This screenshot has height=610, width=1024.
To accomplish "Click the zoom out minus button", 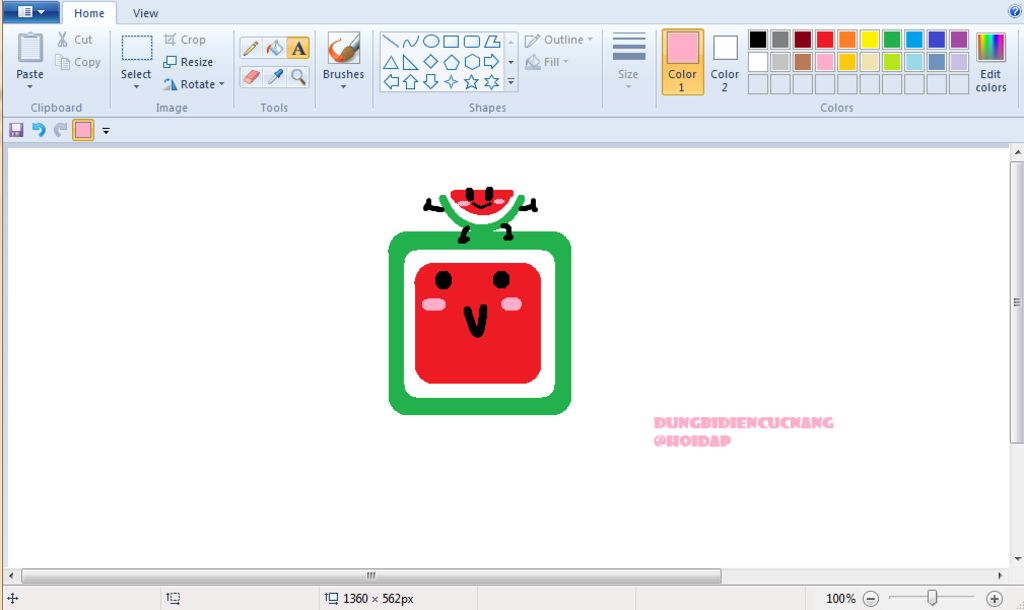I will 871,598.
